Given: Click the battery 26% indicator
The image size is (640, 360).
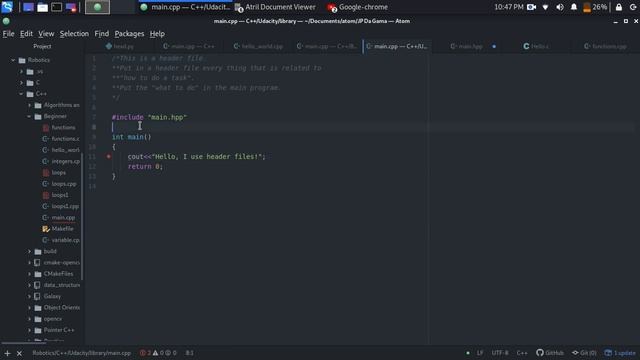Looking at the screenshot, I should tap(595, 7).
